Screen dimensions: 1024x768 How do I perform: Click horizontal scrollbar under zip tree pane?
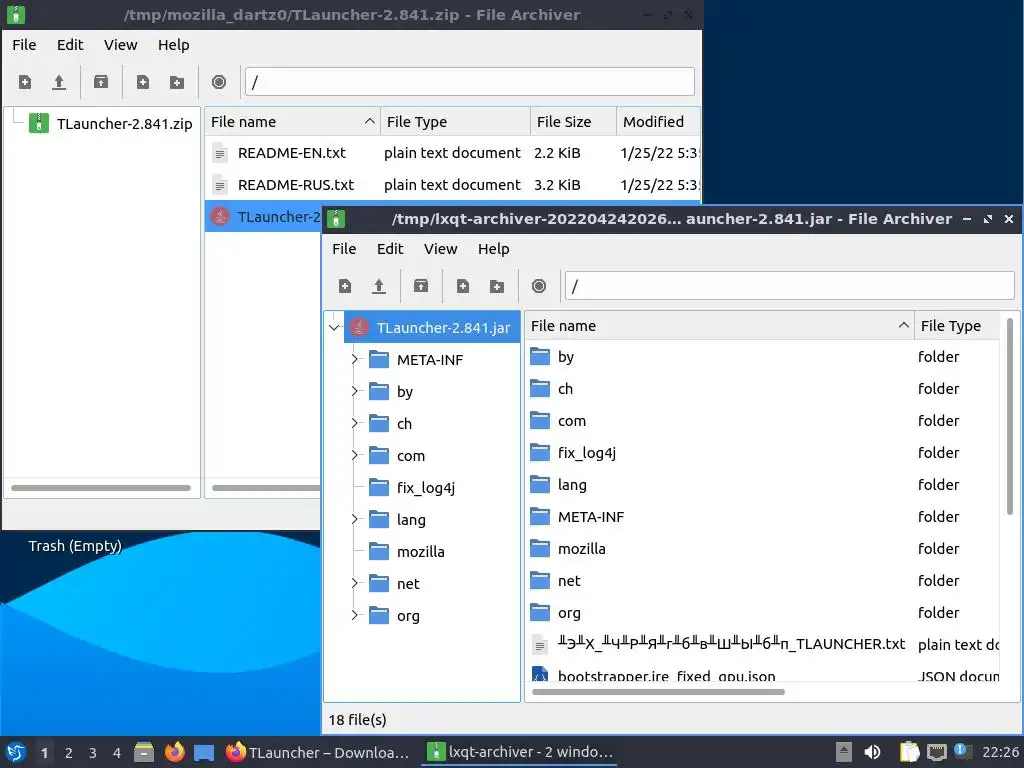click(101, 488)
